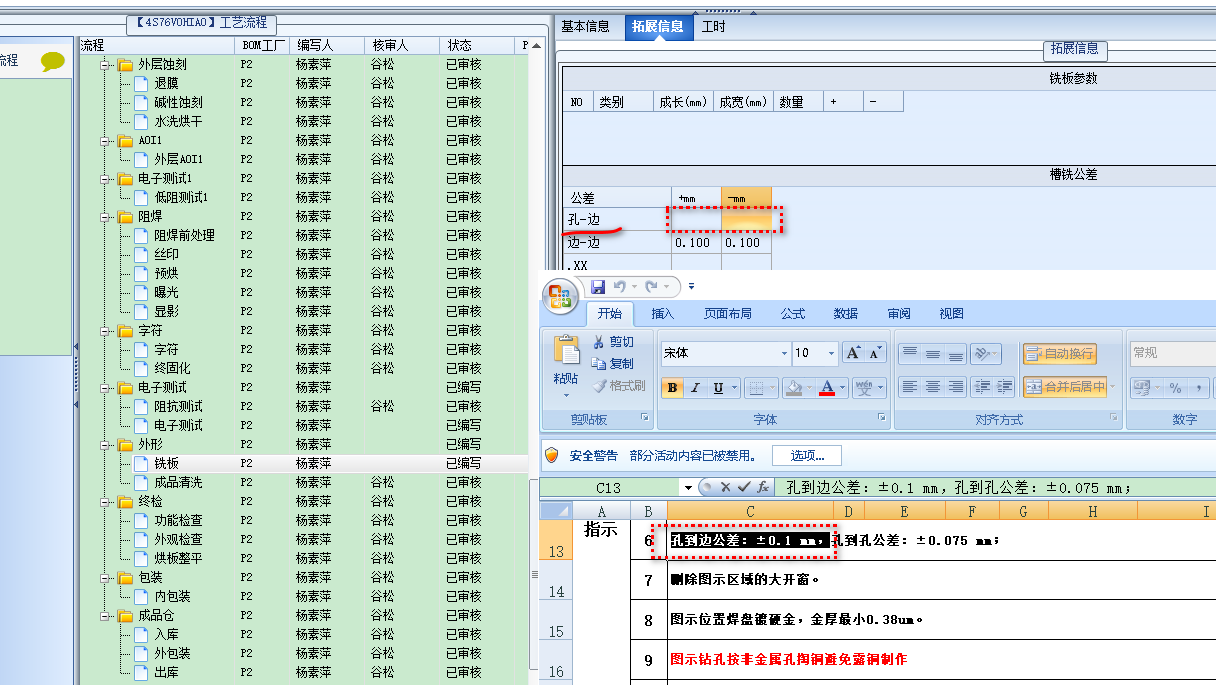The image size is (1216, 685).
Task: Collapse the 外层蚀刻 tree node
Action: pos(105,65)
